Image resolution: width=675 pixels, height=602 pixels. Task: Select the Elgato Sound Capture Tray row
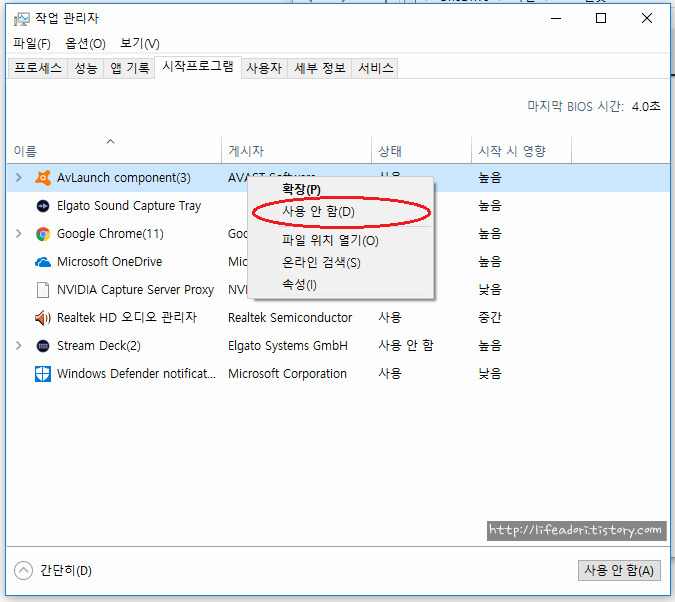[x=338, y=206]
